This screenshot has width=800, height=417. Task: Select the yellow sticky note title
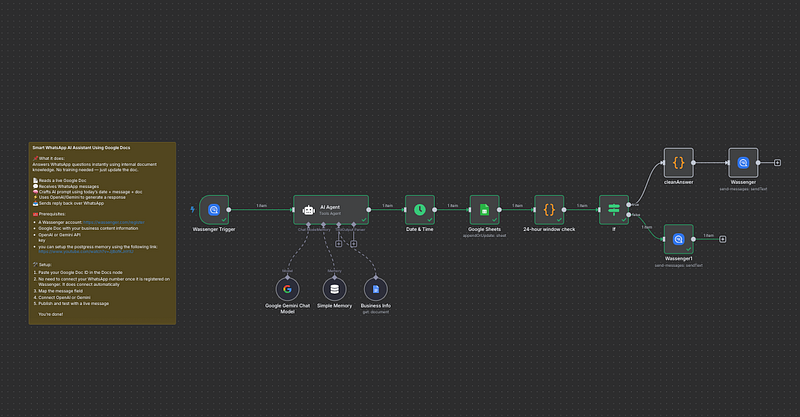tap(78, 147)
